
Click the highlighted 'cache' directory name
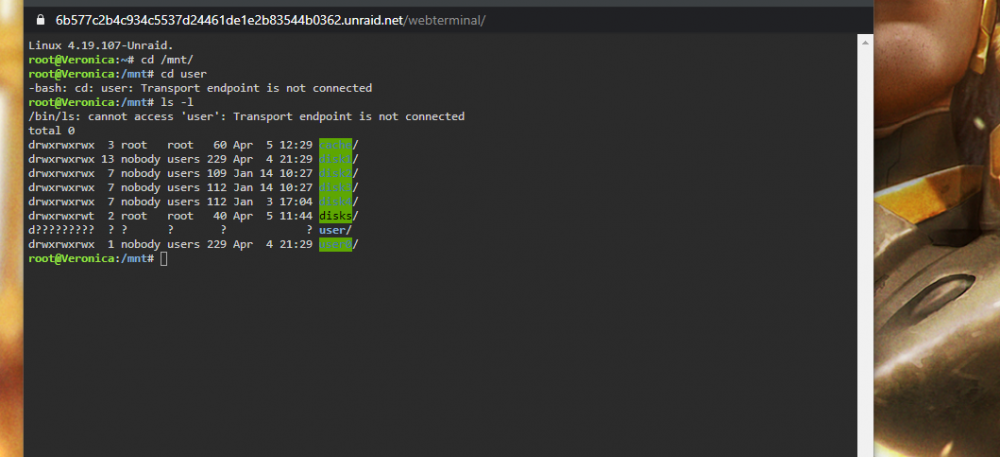[x=335, y=145]
